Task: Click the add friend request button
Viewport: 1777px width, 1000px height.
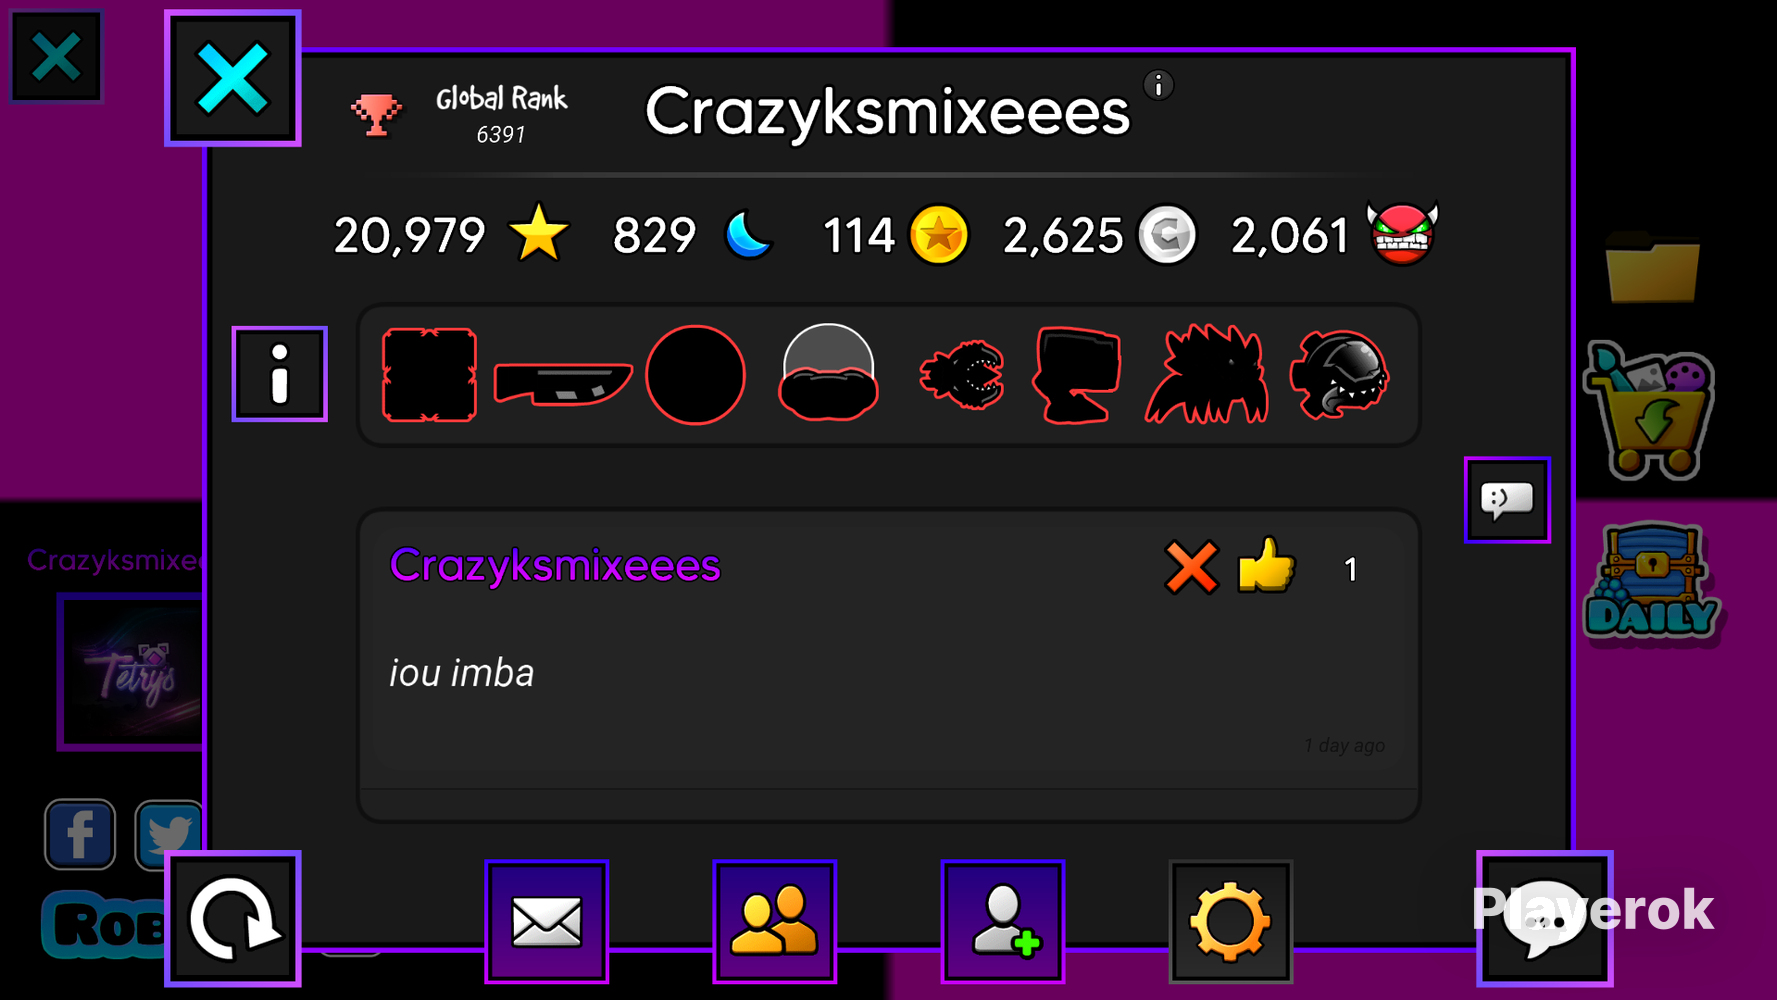Action: click(1002, 921)
